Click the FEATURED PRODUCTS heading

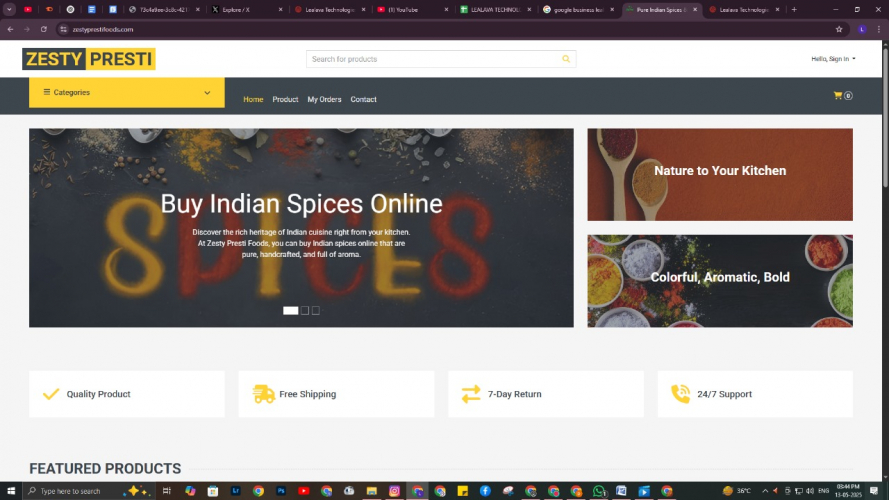(x=105, y=469)
